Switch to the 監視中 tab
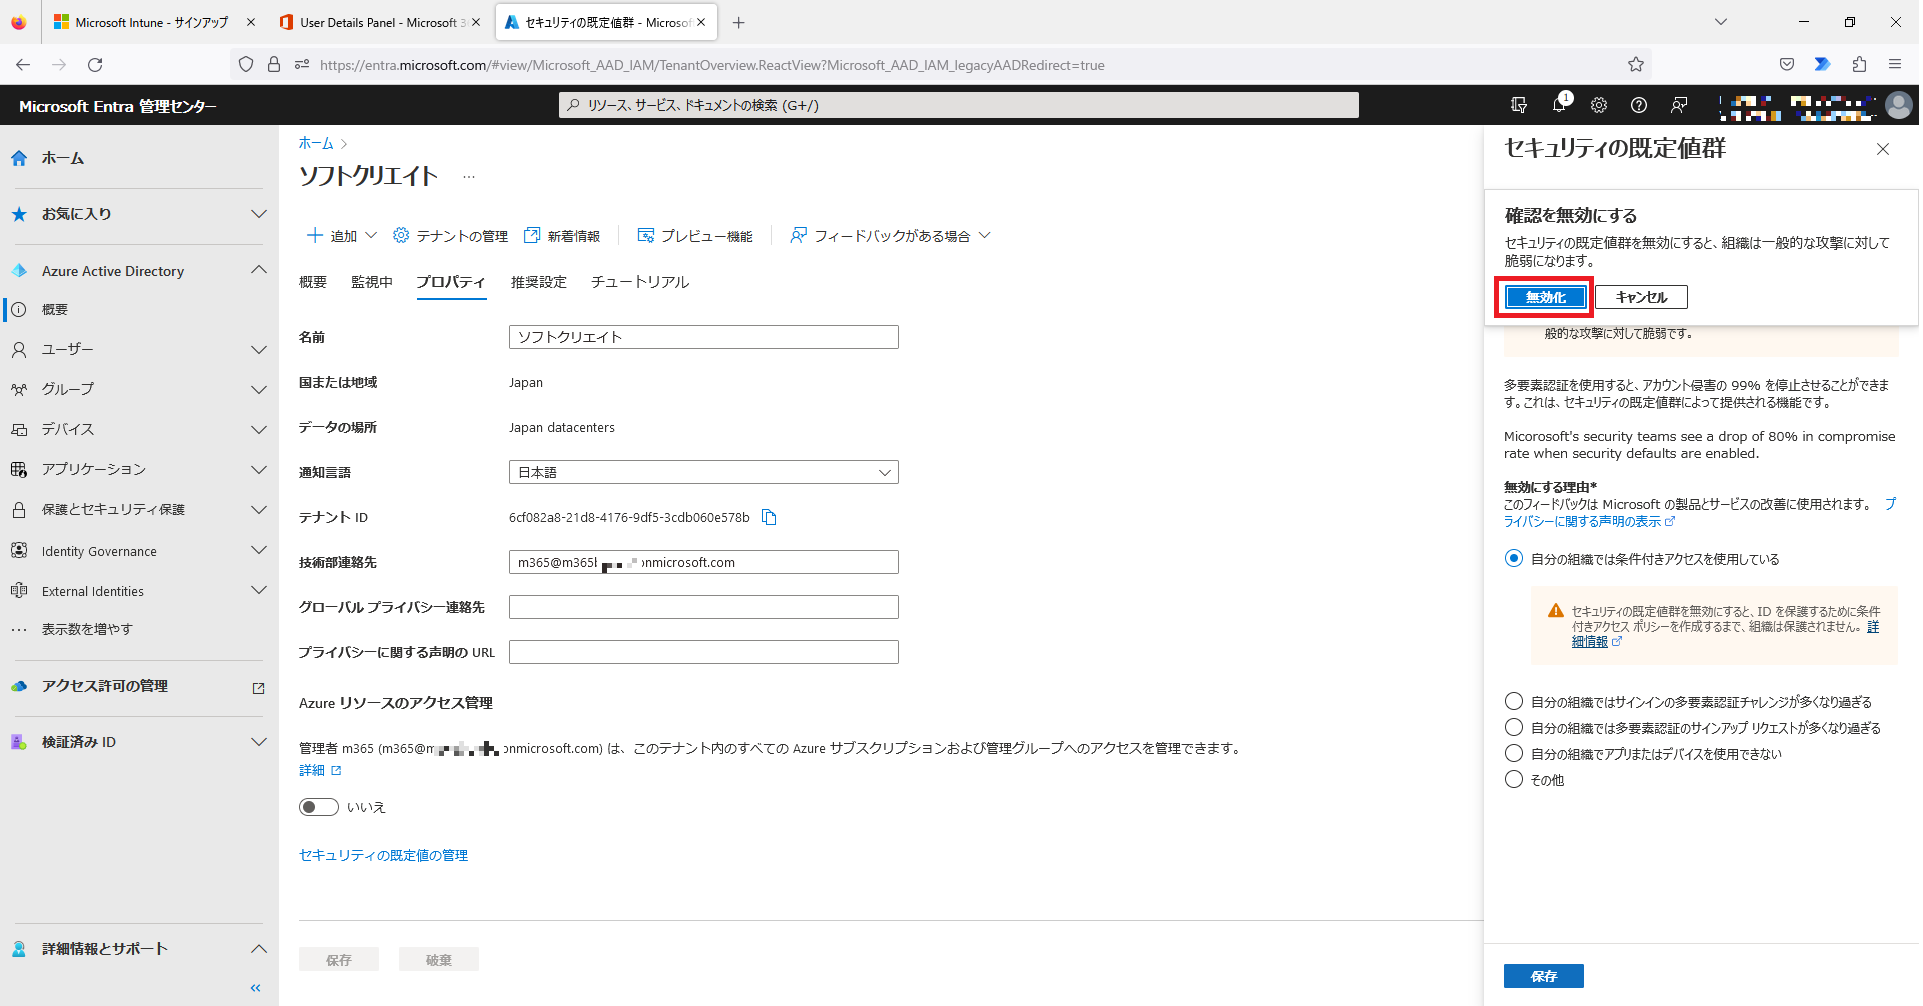The image size is (1923, 1006). (x=372, y=282)
